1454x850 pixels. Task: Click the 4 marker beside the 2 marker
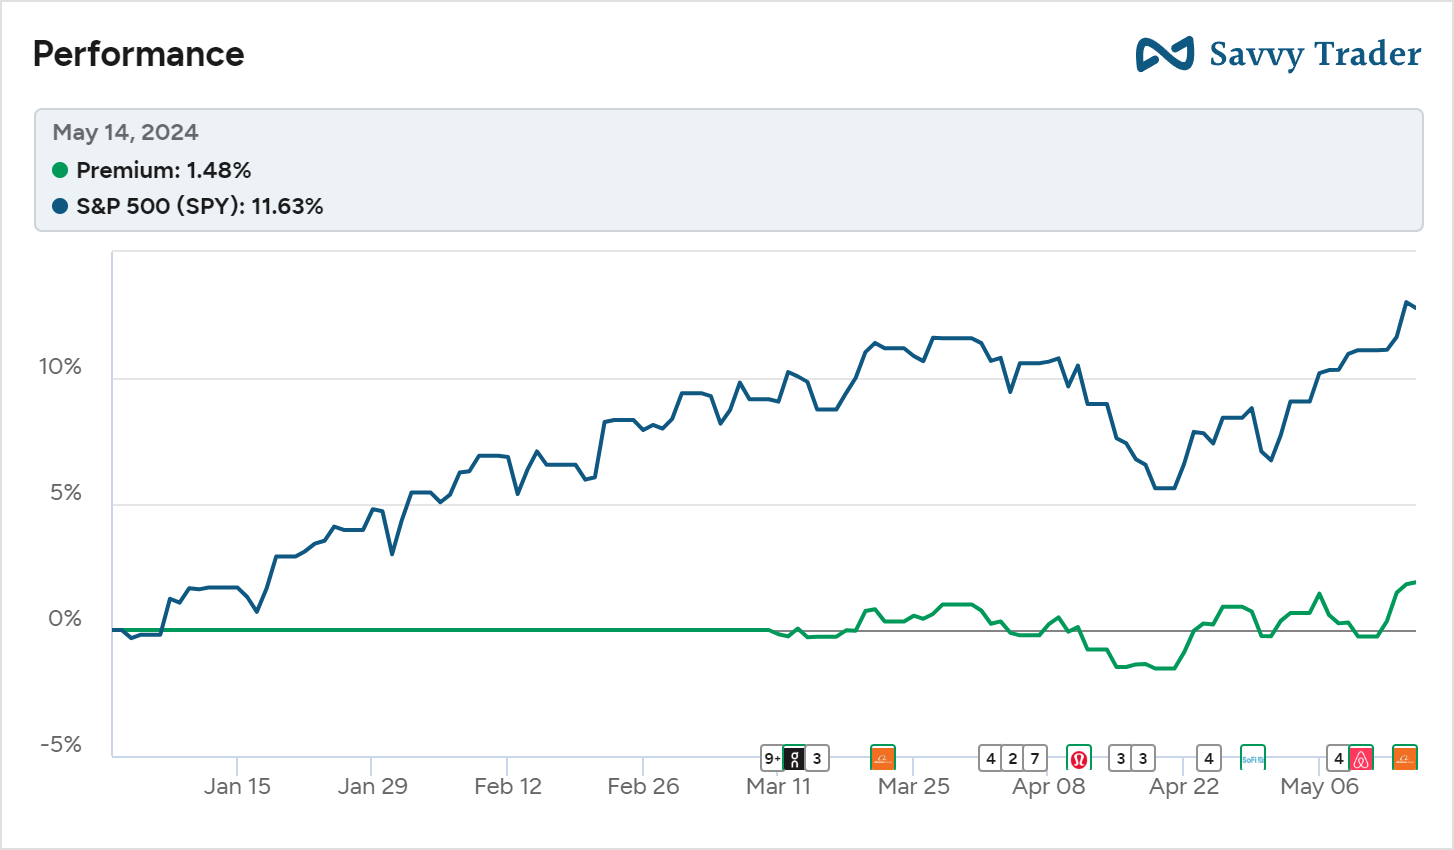[x=991, y=758]
